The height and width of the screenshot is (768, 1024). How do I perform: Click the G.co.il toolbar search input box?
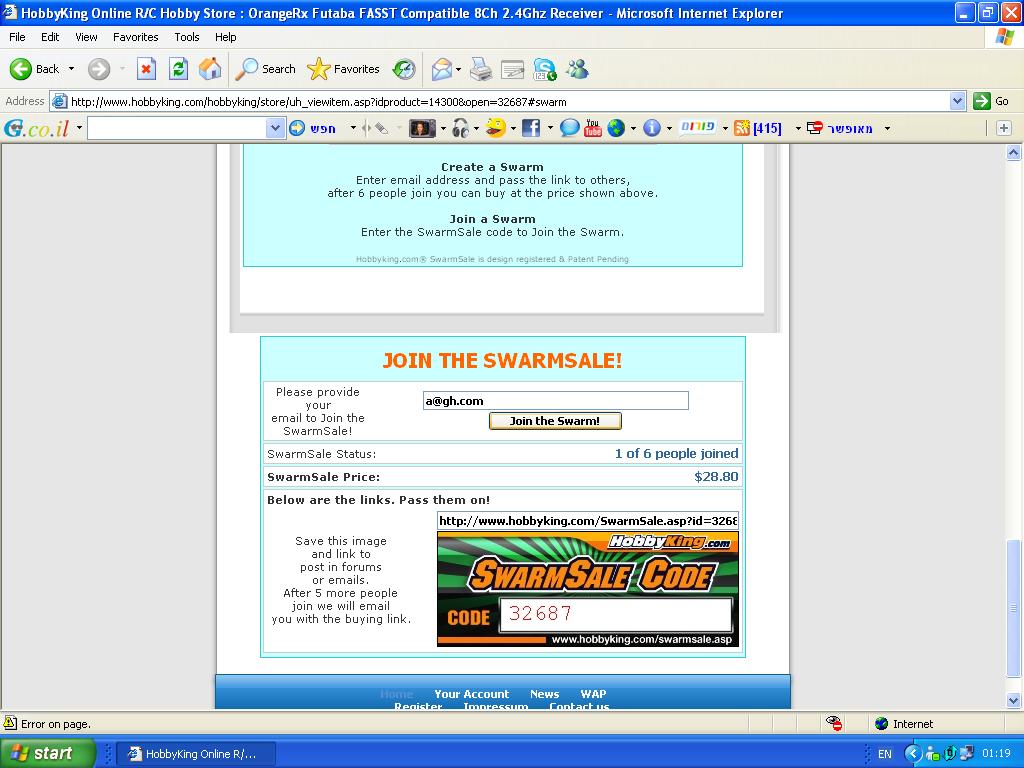(177, 128)
